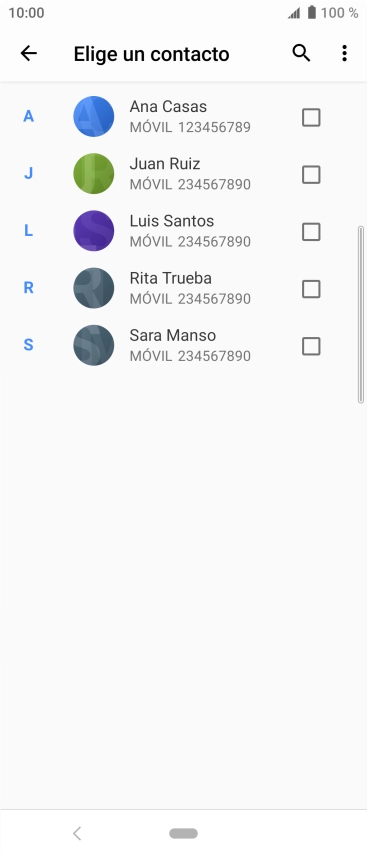Tap Juan Ruiz green avatar
367x858 pixels.
coord(94,173)
